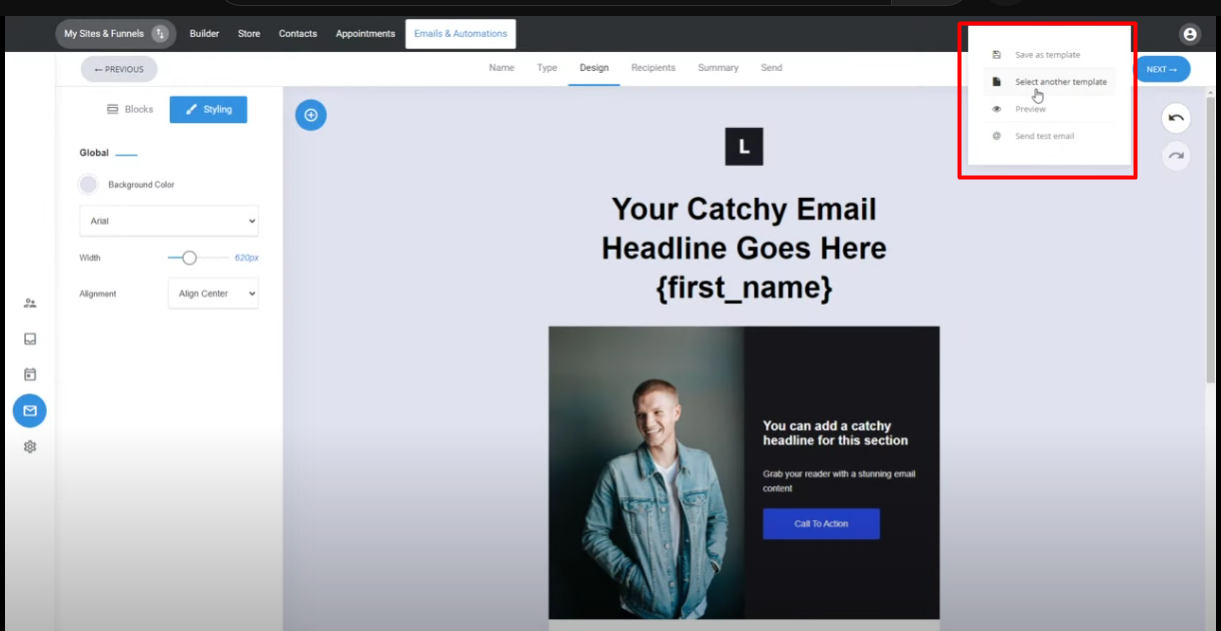The width and height of the screenshot is (1221, 631).
Task: Open the settings gear in left sidebar
Action: [x=30, y=447]
